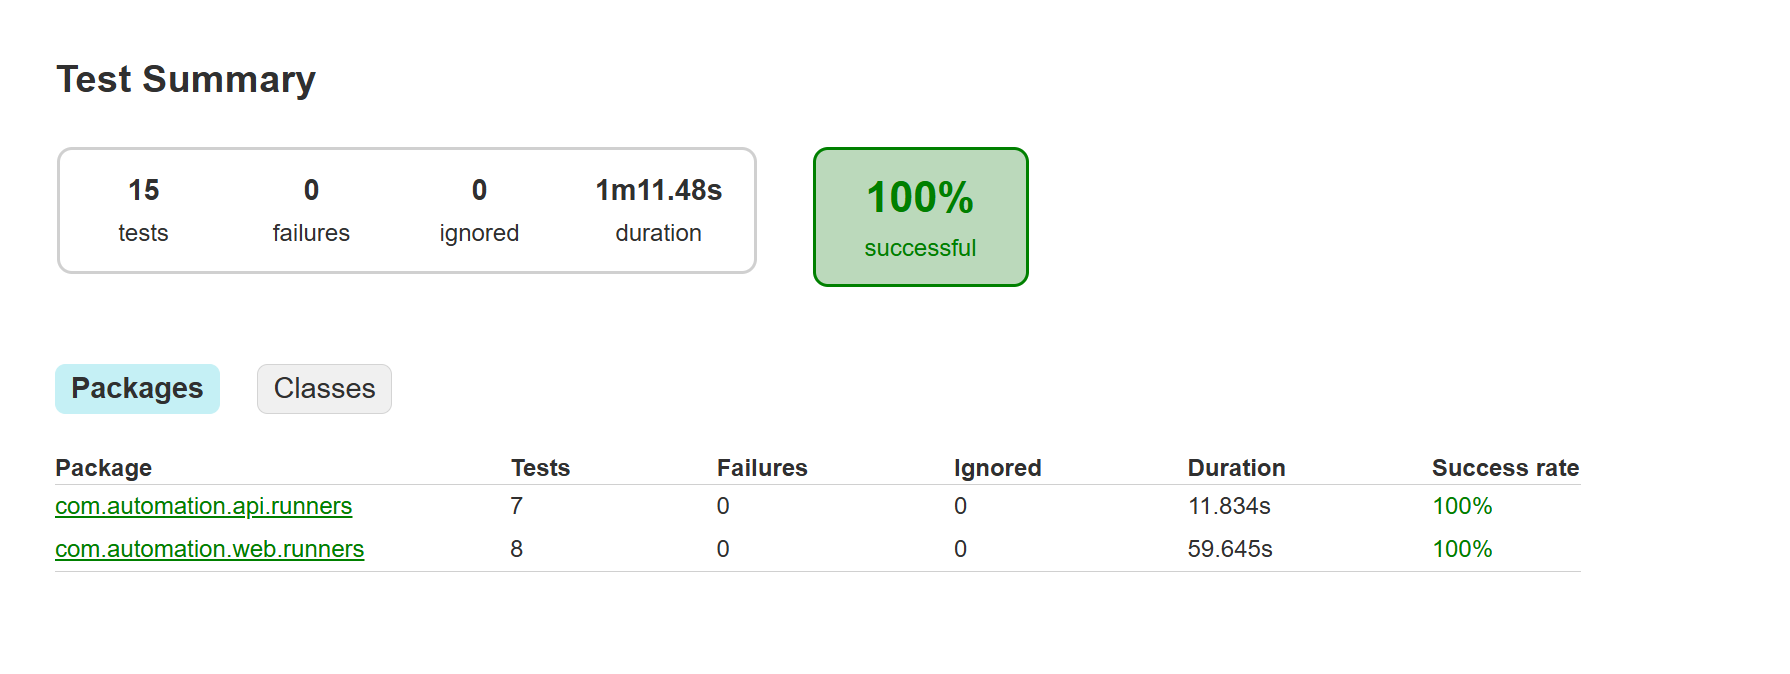Click the Tests column header

(x=540, y=468)
